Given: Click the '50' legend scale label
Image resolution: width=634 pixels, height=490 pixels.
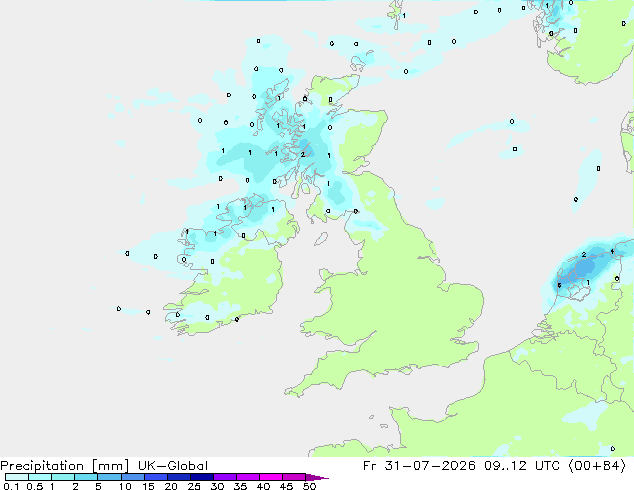Looking at the screenshot, I should coord(309,486).
